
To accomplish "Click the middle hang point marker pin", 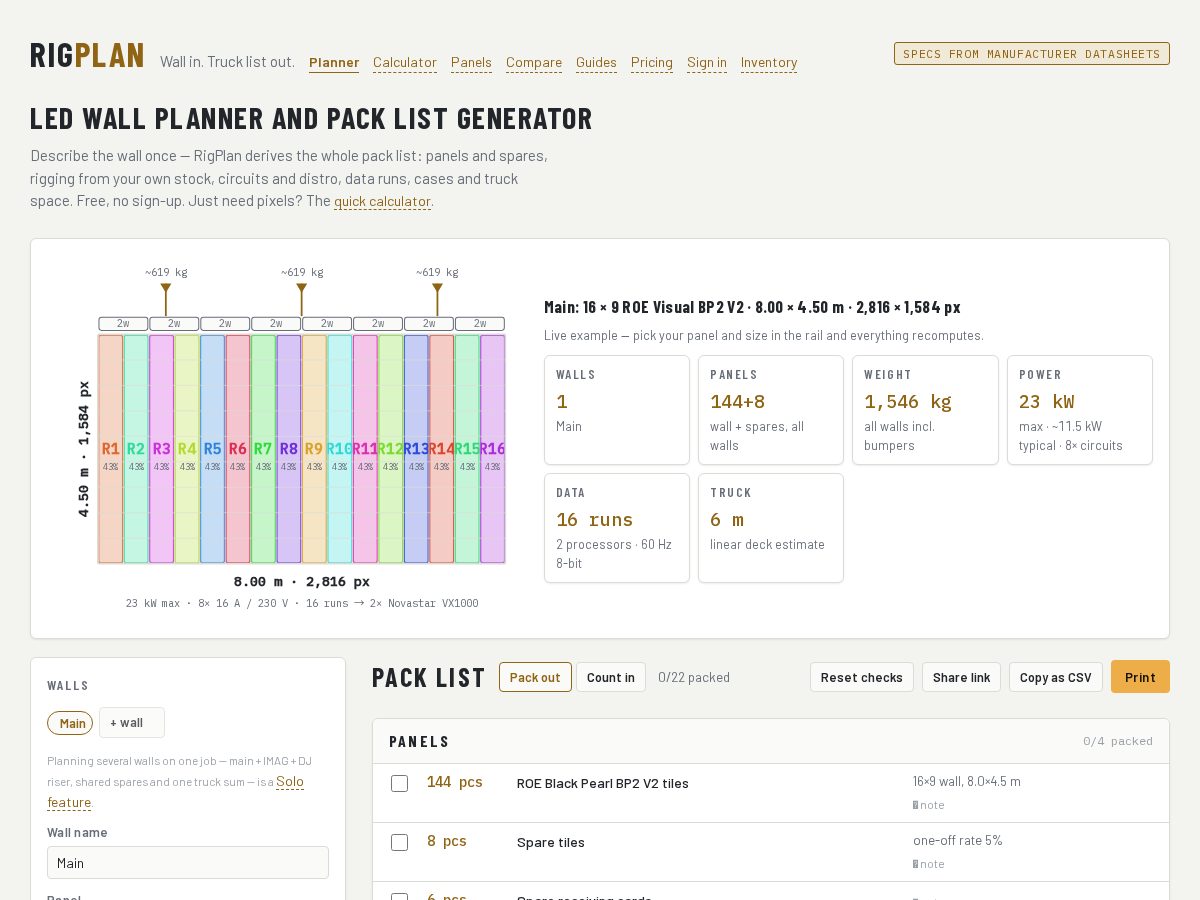I will click(x=301, y=299).
